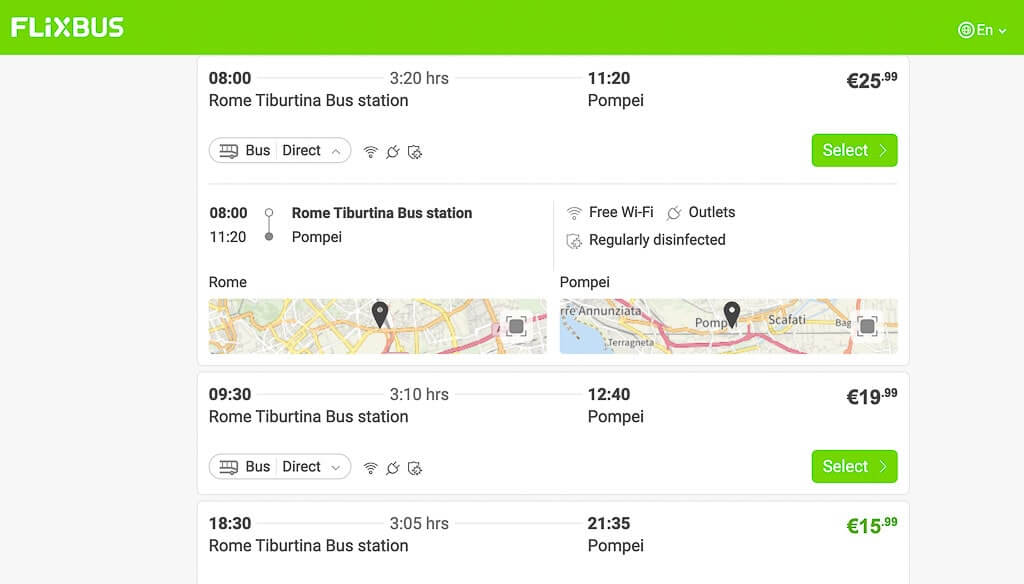Click the outlet plug icon on 08:00 trip
Image resolution: width=1024 pixels, height=584 pixels.
coord(392,152)
